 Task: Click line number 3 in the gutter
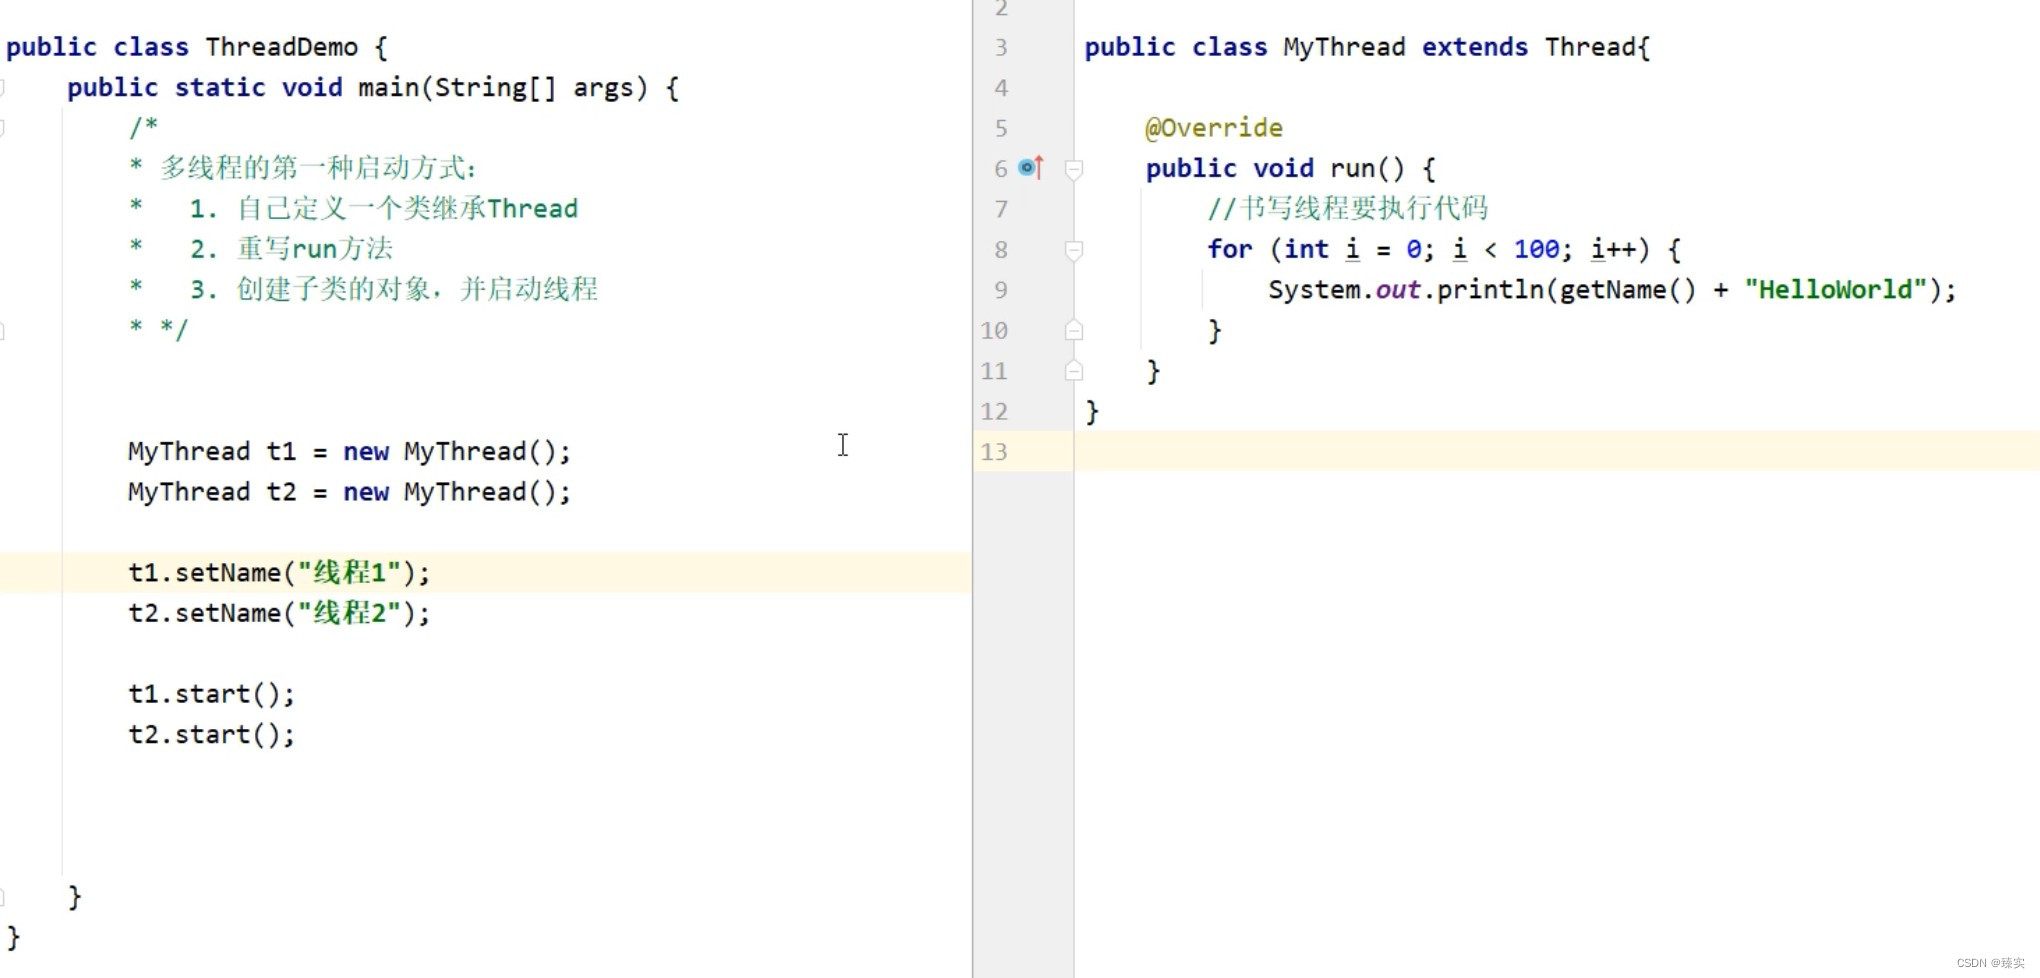pos(1001,48)
